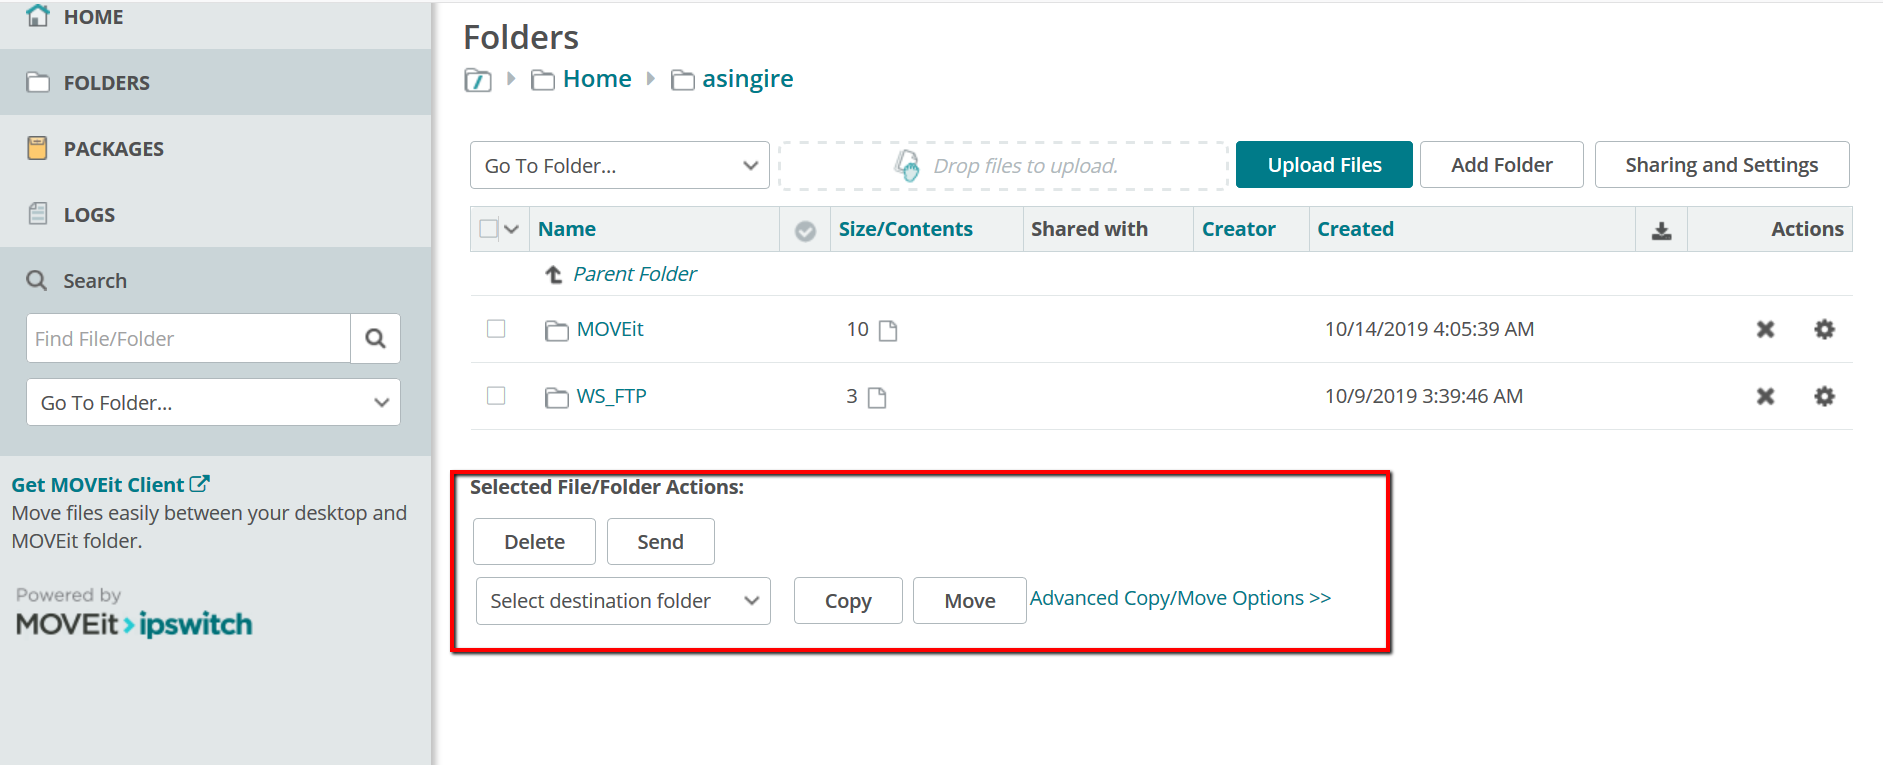Click the magnifier search button beside Find File/Folder
1883x765 pixels.
tap(375, 338)
